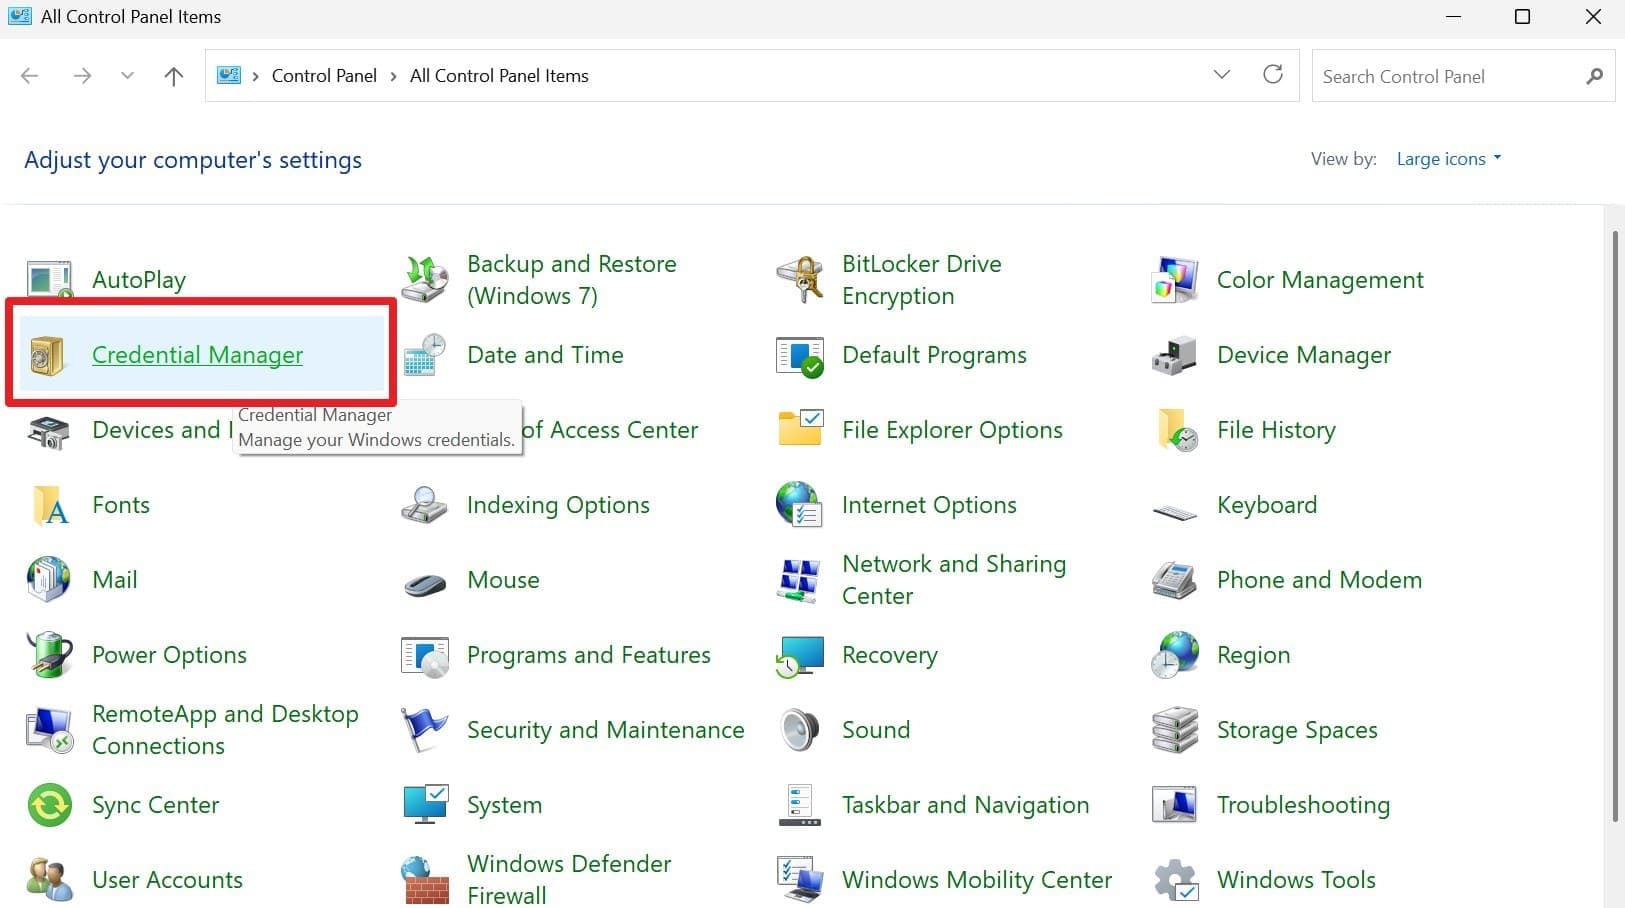Click the vertical scrollbar thumb
Screen dimensions: 1625x908
tap(1615, 527)
